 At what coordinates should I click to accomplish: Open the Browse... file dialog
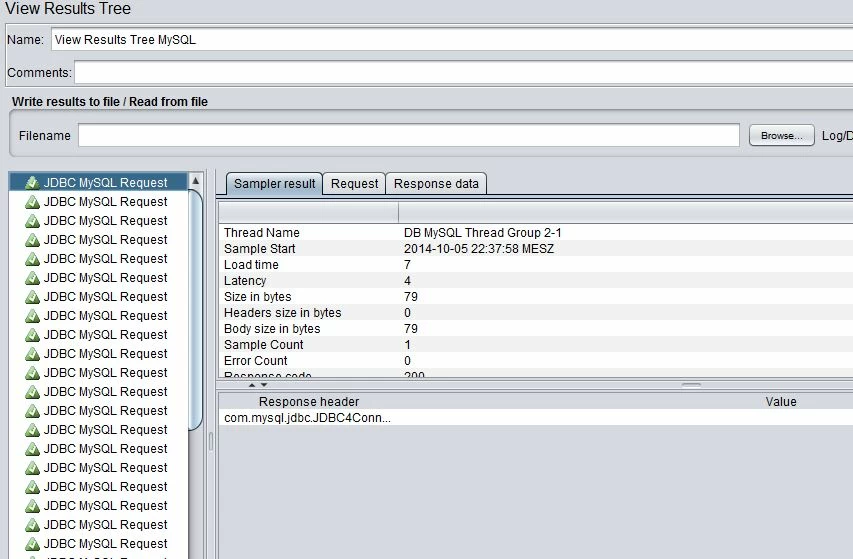tap(781, 135)
